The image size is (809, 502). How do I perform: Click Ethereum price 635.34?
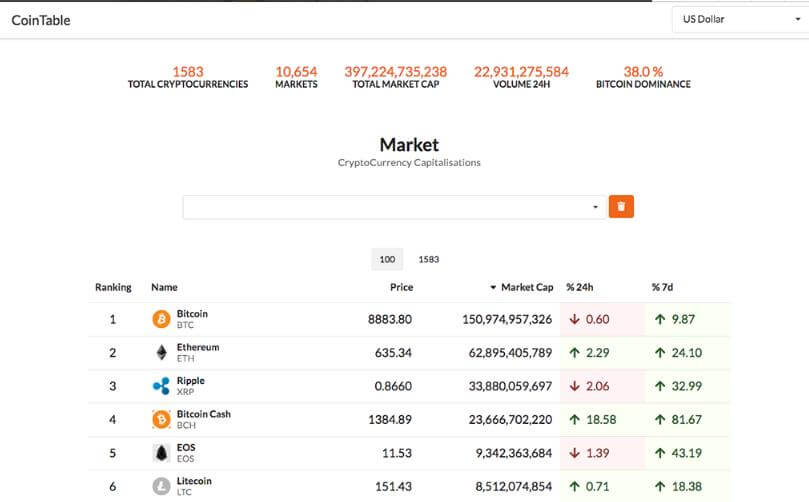393,353
